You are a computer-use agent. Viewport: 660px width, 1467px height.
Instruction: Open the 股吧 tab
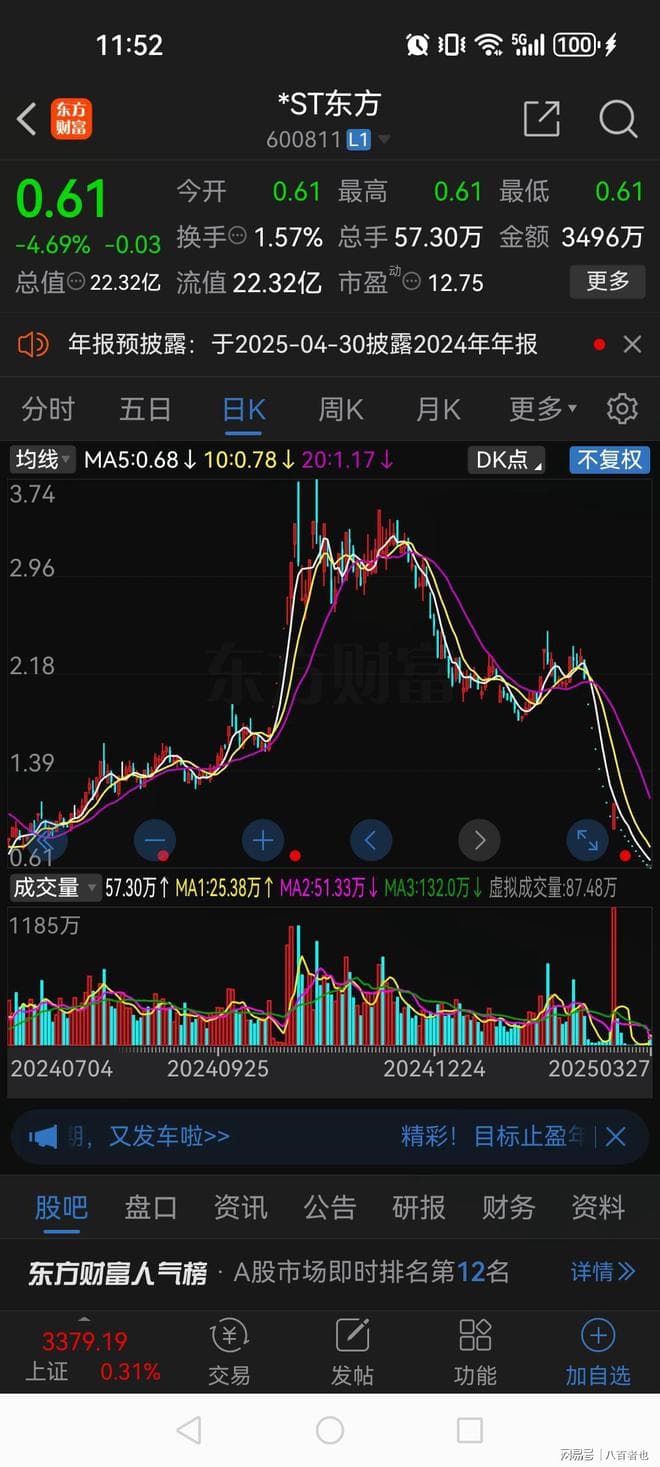coord(61,1207)
